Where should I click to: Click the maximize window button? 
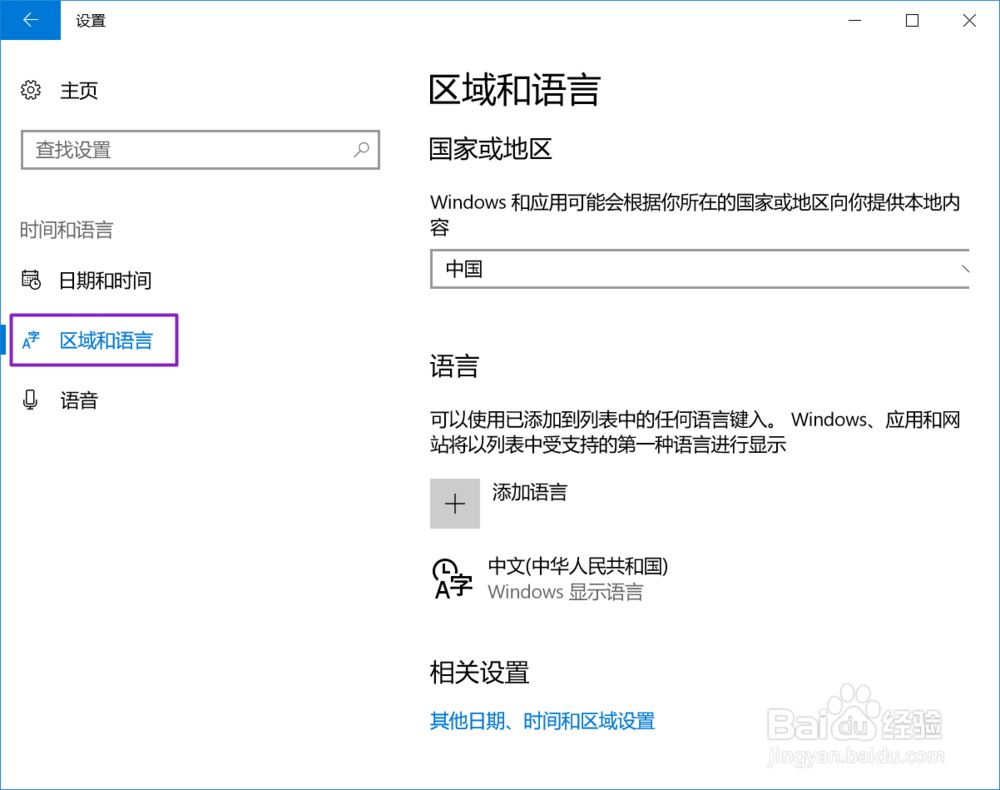(911, 20)
